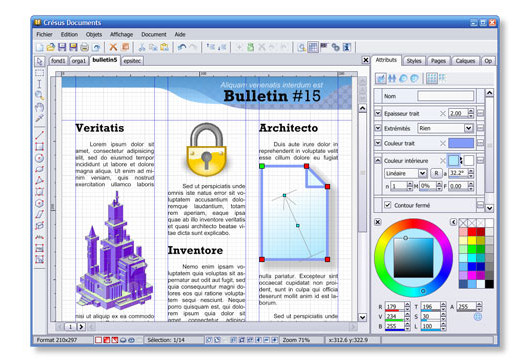Open the Extrémités dropdown showing Rien
The image size is (530, 362).
(445, 128)
